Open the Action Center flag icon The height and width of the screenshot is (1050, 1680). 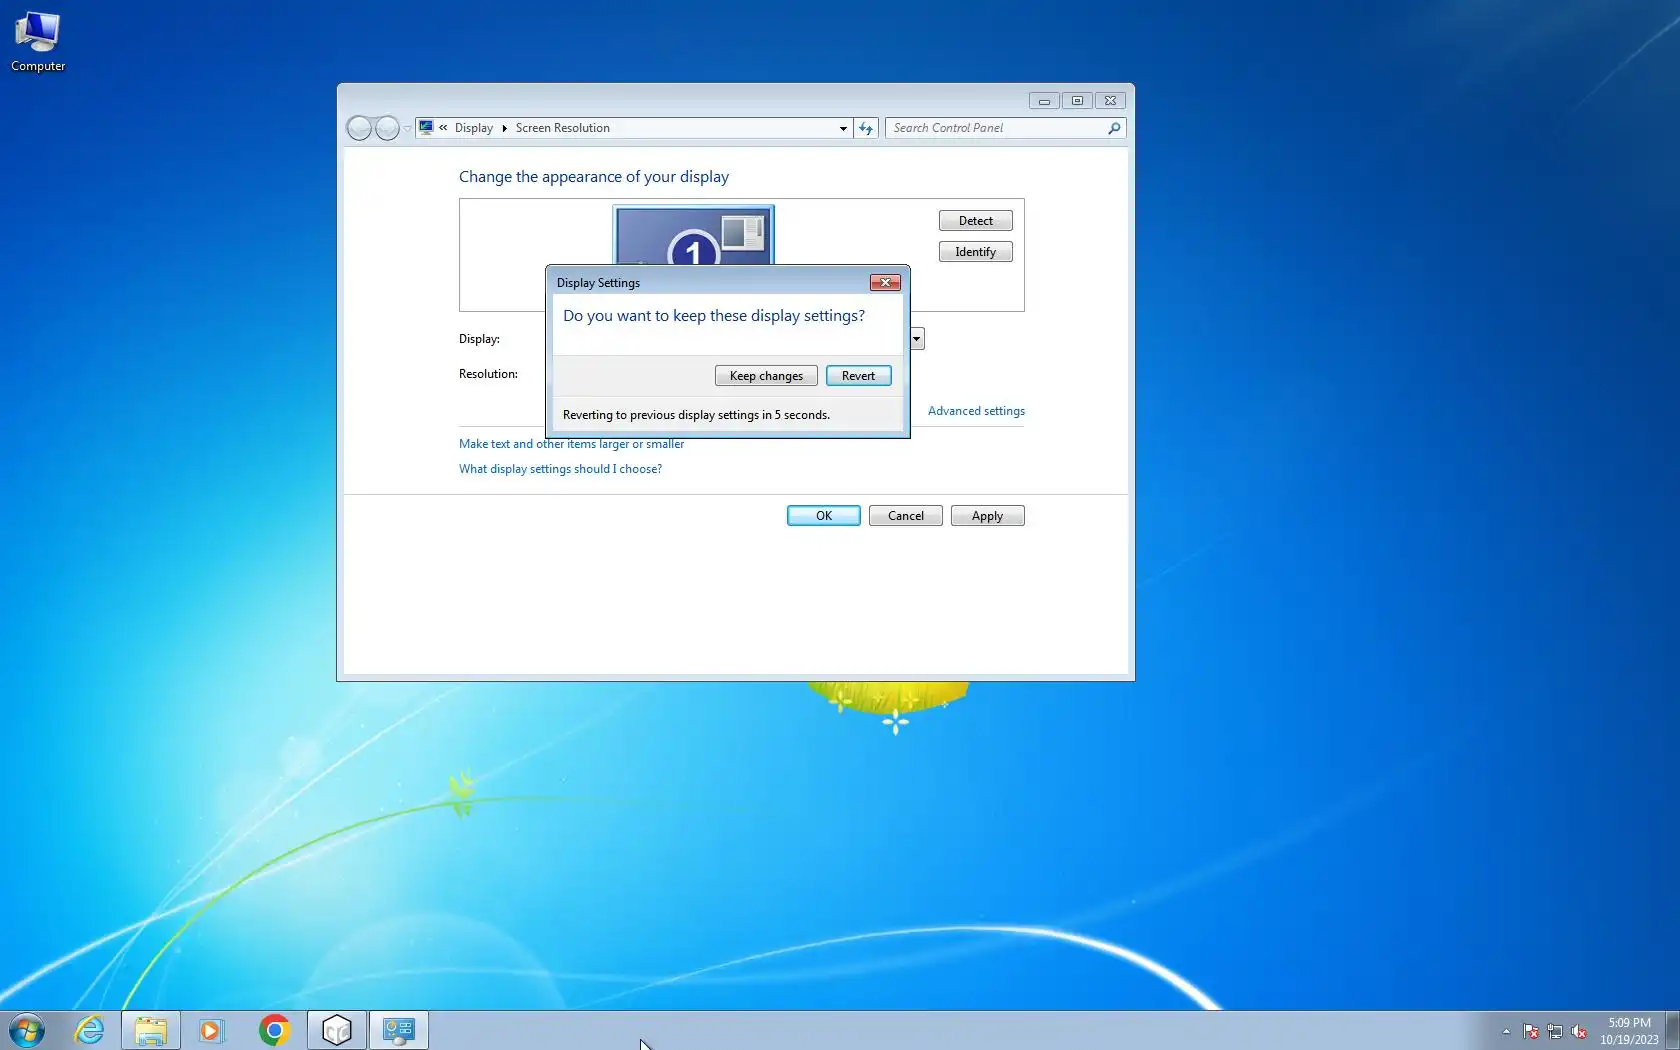(1531, 1031)
